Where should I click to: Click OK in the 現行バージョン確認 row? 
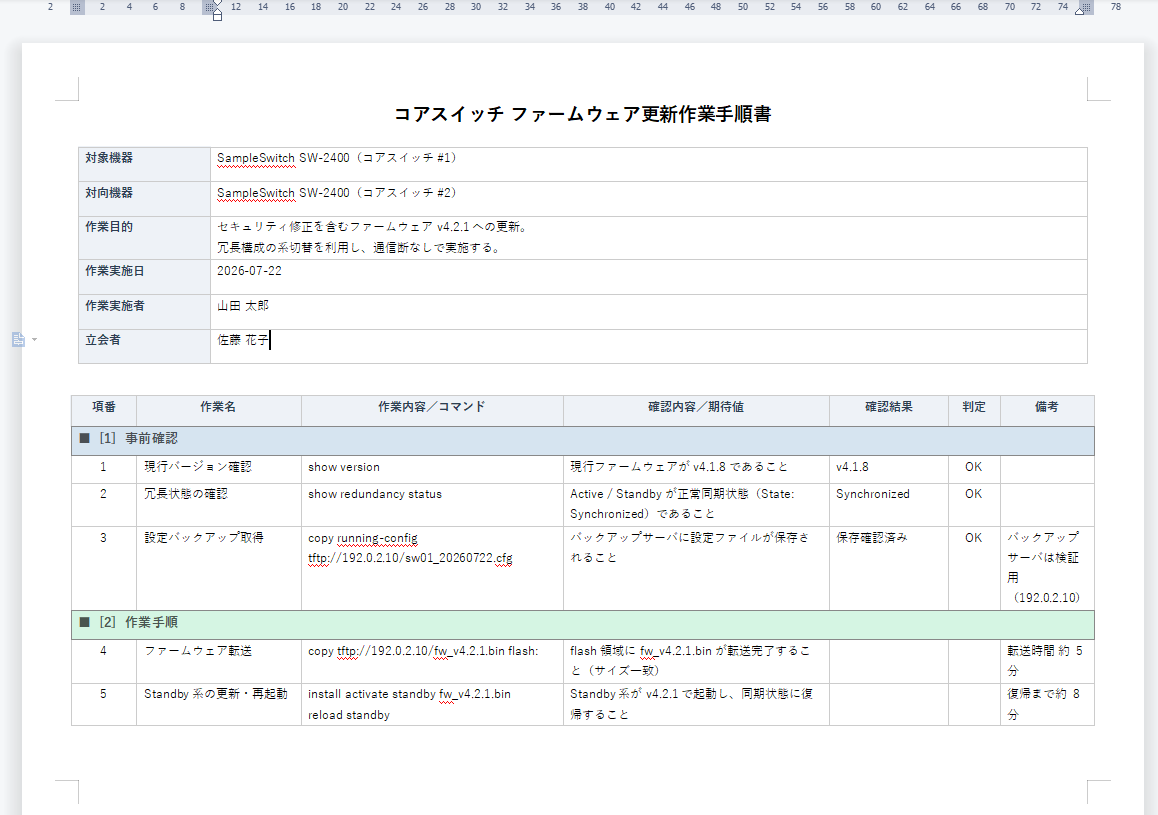point(973,467)
